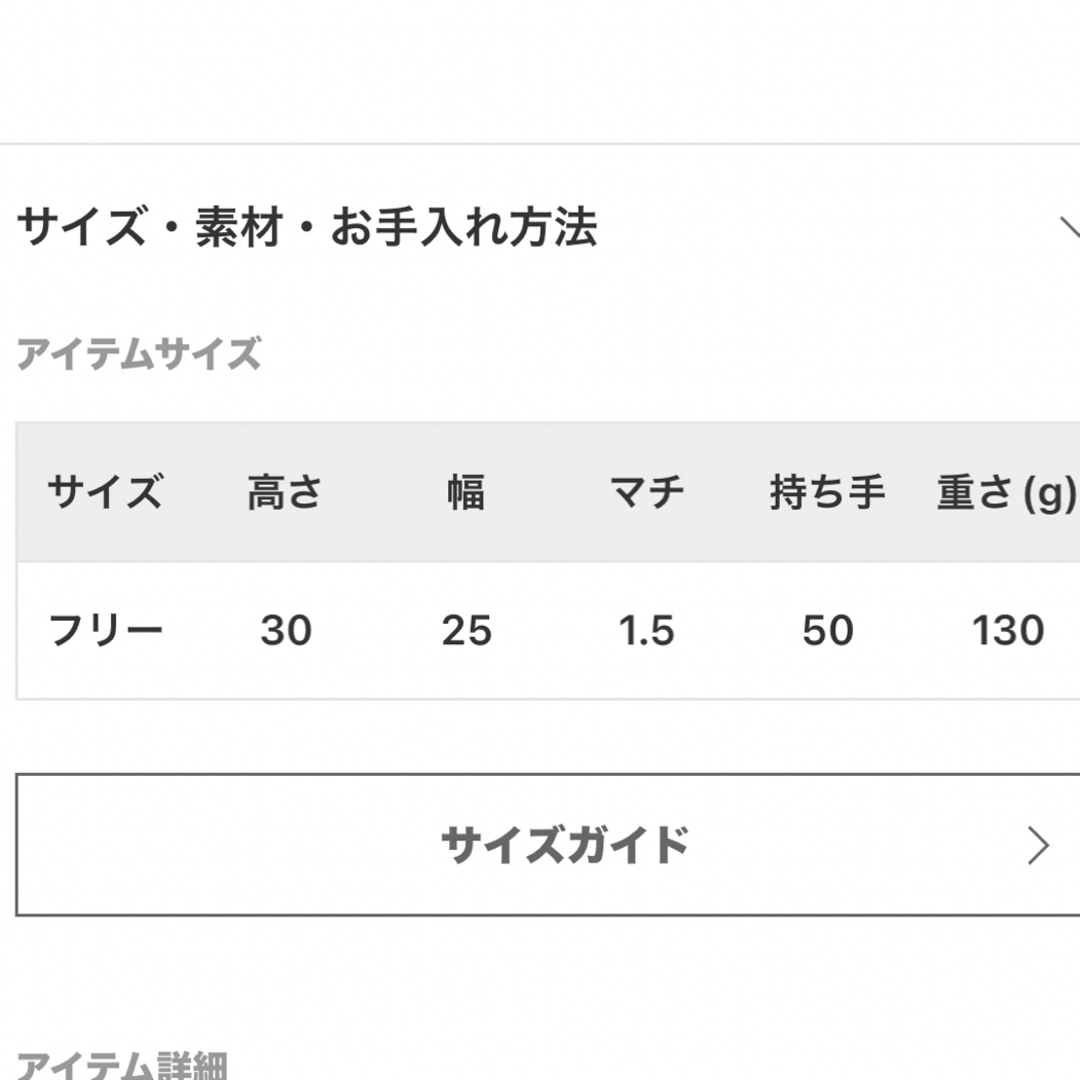Select the 高さ column header
1080x1080 pixels.
pos(285,492)
